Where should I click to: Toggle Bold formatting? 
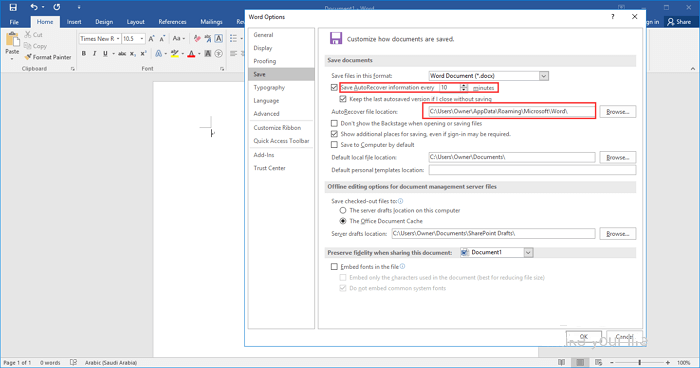point(83,54)
